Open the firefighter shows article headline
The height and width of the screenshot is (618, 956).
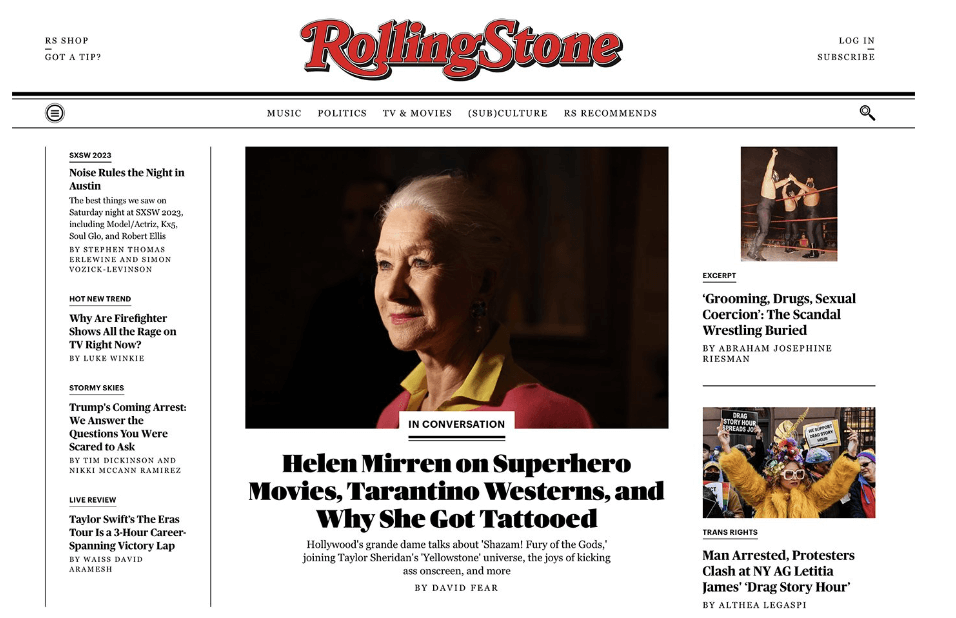(123, 331)
